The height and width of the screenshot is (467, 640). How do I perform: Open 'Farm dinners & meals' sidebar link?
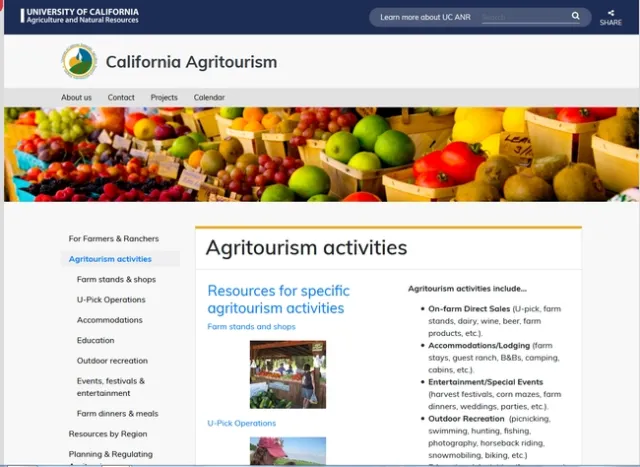click(x=118, y=414)
